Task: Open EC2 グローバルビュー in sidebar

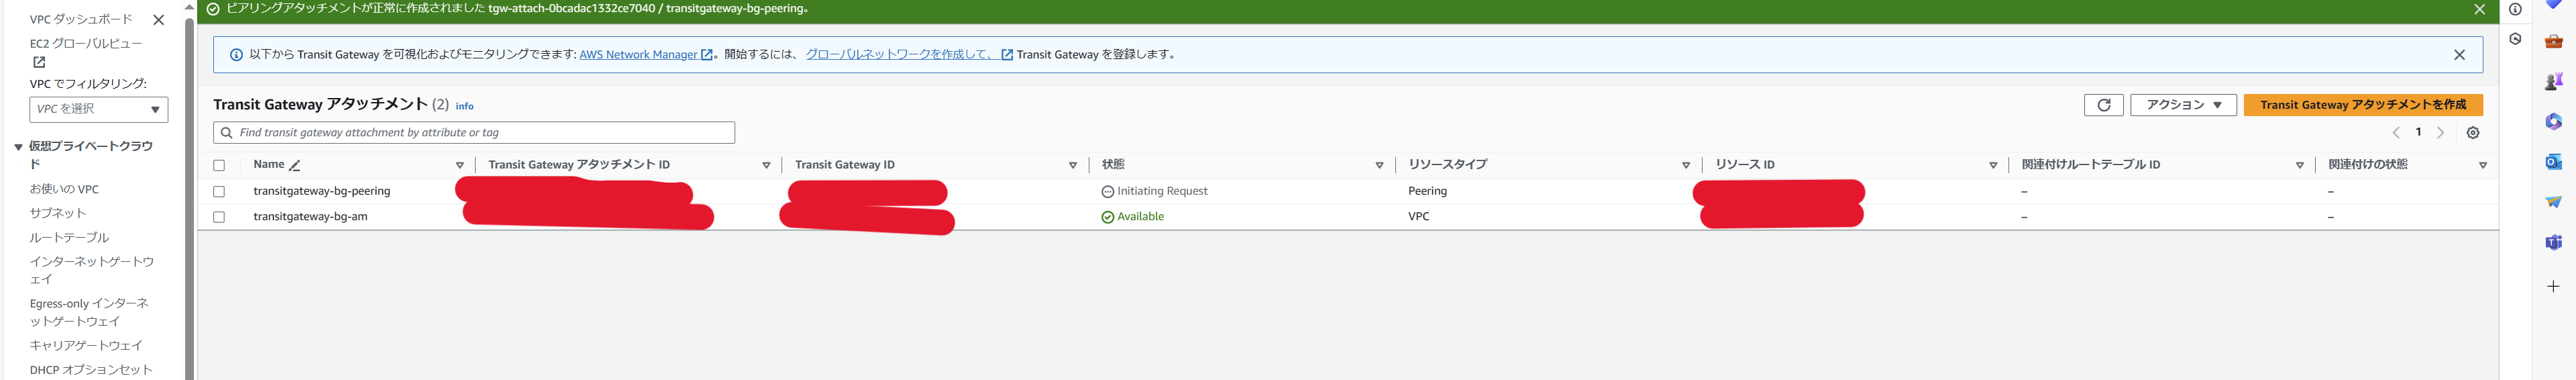Action: [86, 44]
